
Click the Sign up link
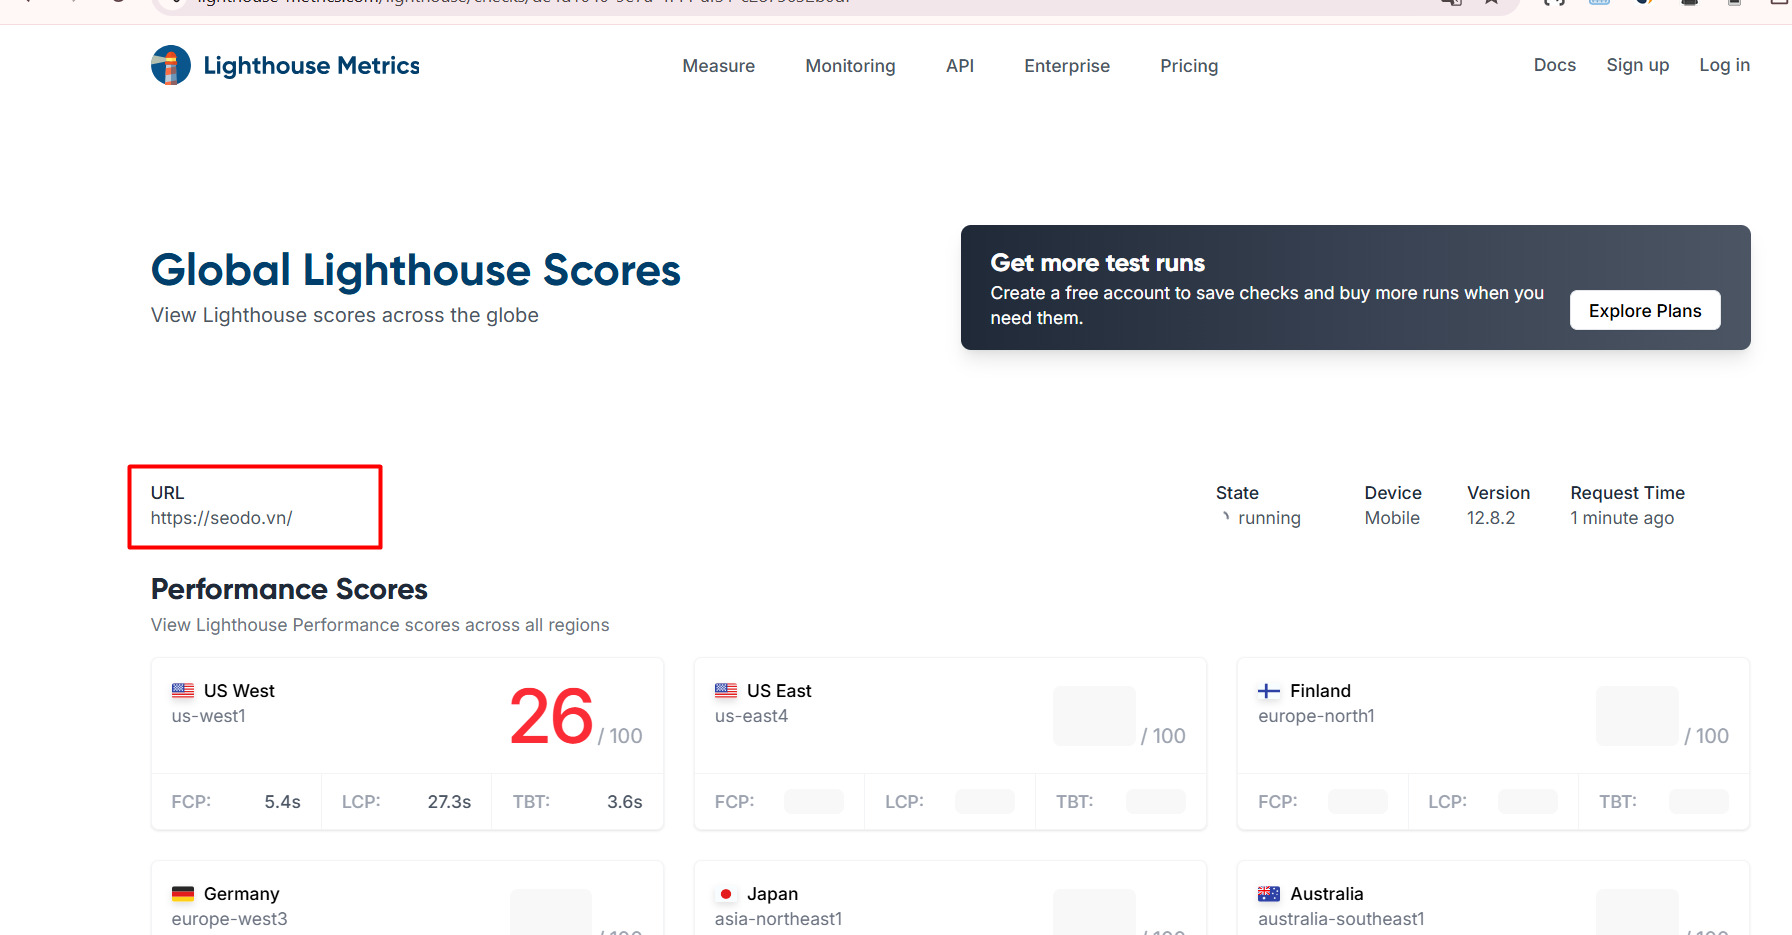click(x=1638, y=65)
